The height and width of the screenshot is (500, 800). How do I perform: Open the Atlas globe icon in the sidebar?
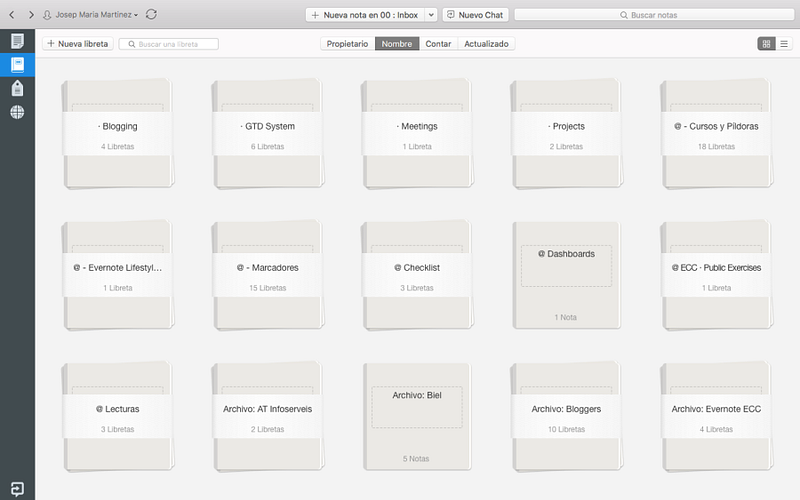coord(17,112)
